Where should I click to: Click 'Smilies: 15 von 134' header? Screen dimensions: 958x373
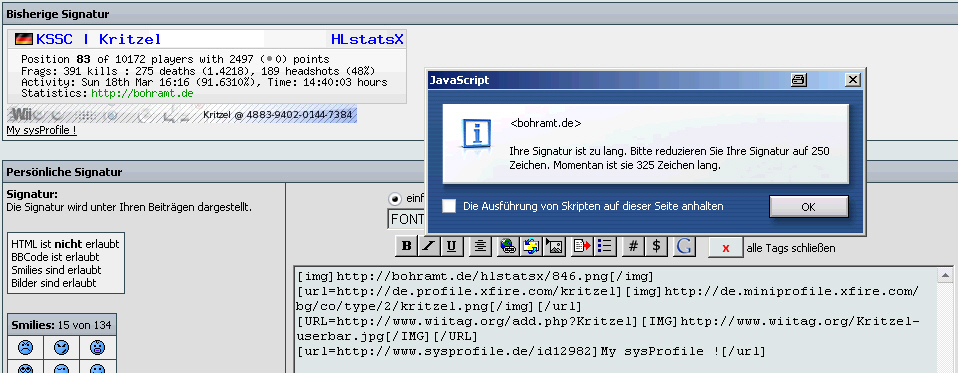tap(61, 325)
